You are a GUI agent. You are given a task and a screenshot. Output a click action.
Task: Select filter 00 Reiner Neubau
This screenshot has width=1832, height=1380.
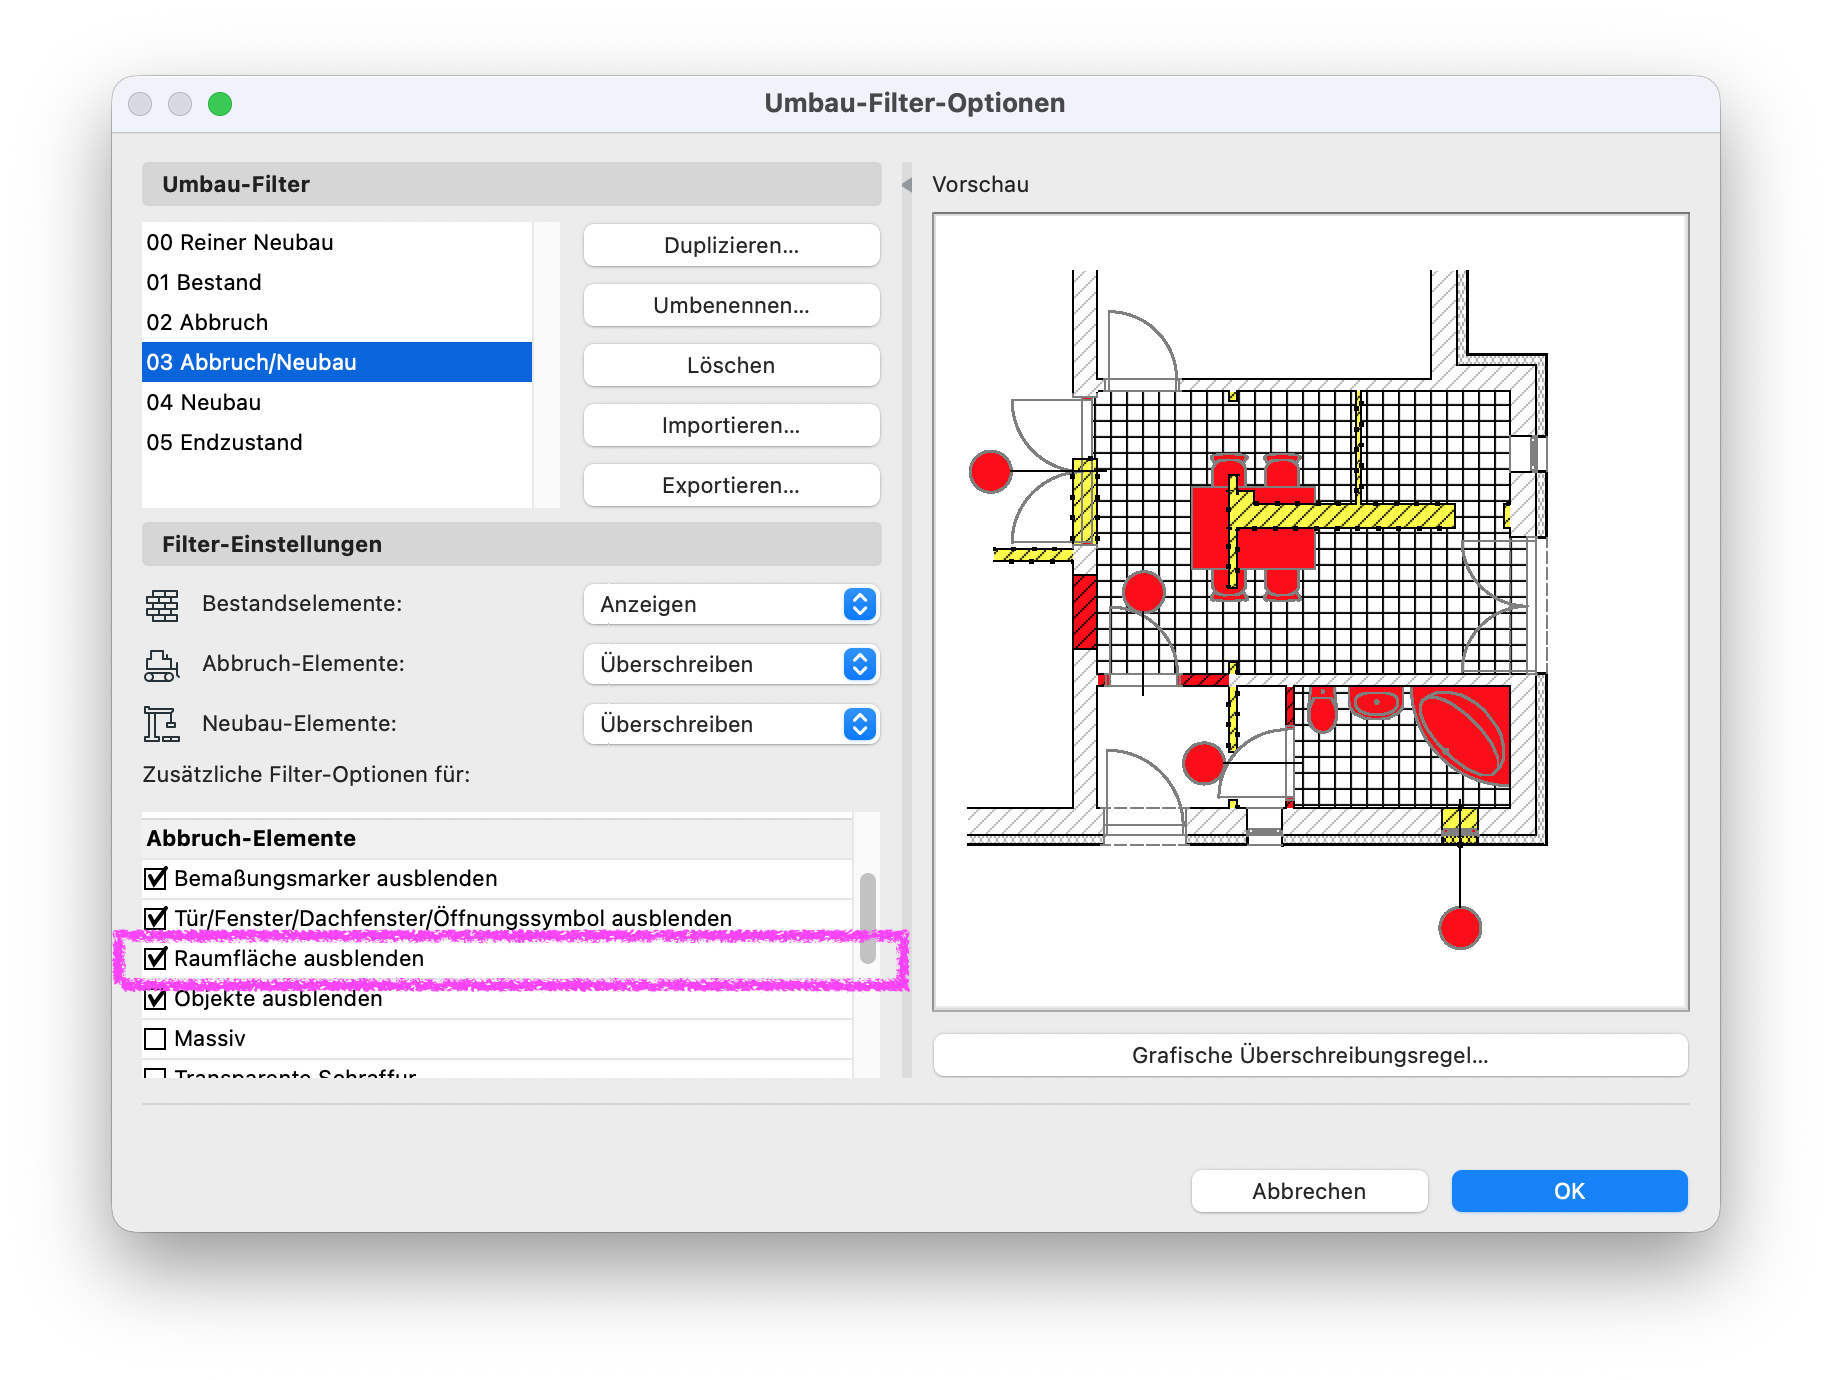(x=337, y=242)
